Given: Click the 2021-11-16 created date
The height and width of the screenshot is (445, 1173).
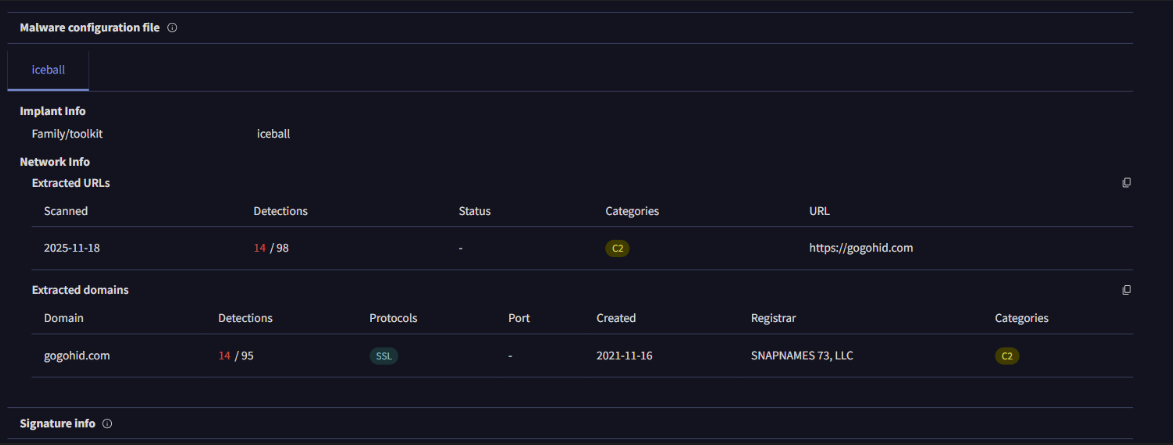Looking at the screenshot, I should 624,356.
